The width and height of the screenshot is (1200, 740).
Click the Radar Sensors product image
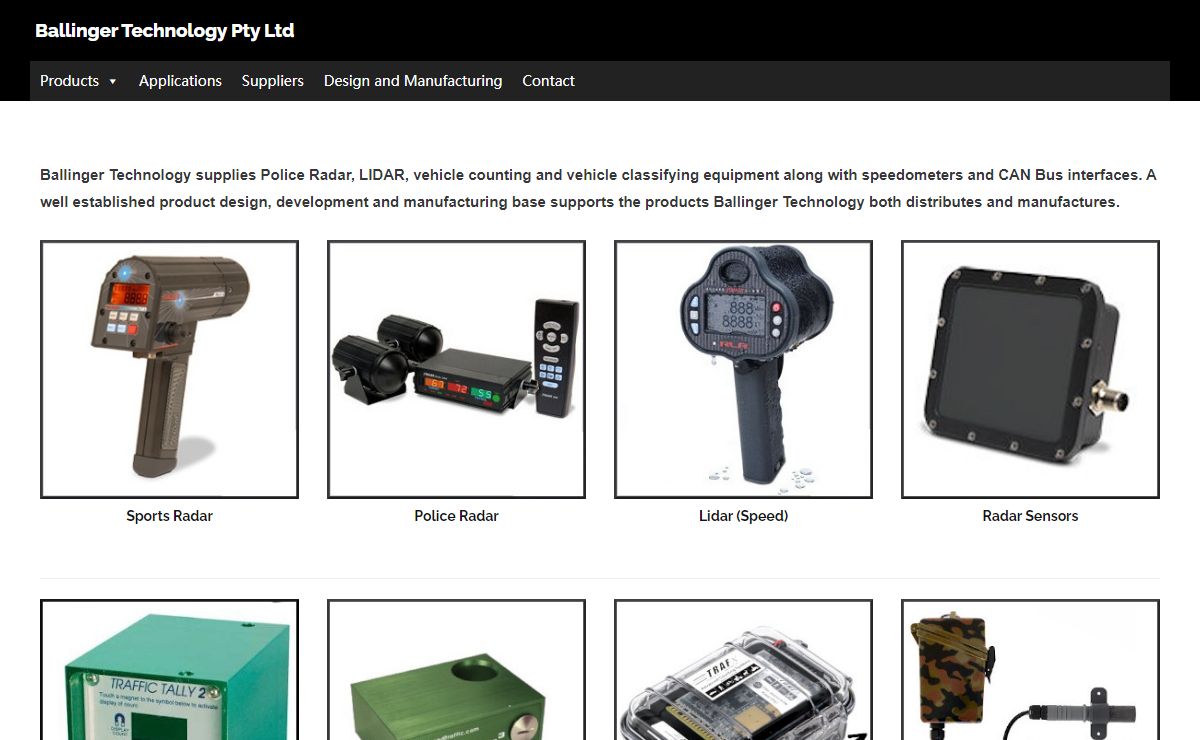pyautogui.click(x=1030, y=369)
